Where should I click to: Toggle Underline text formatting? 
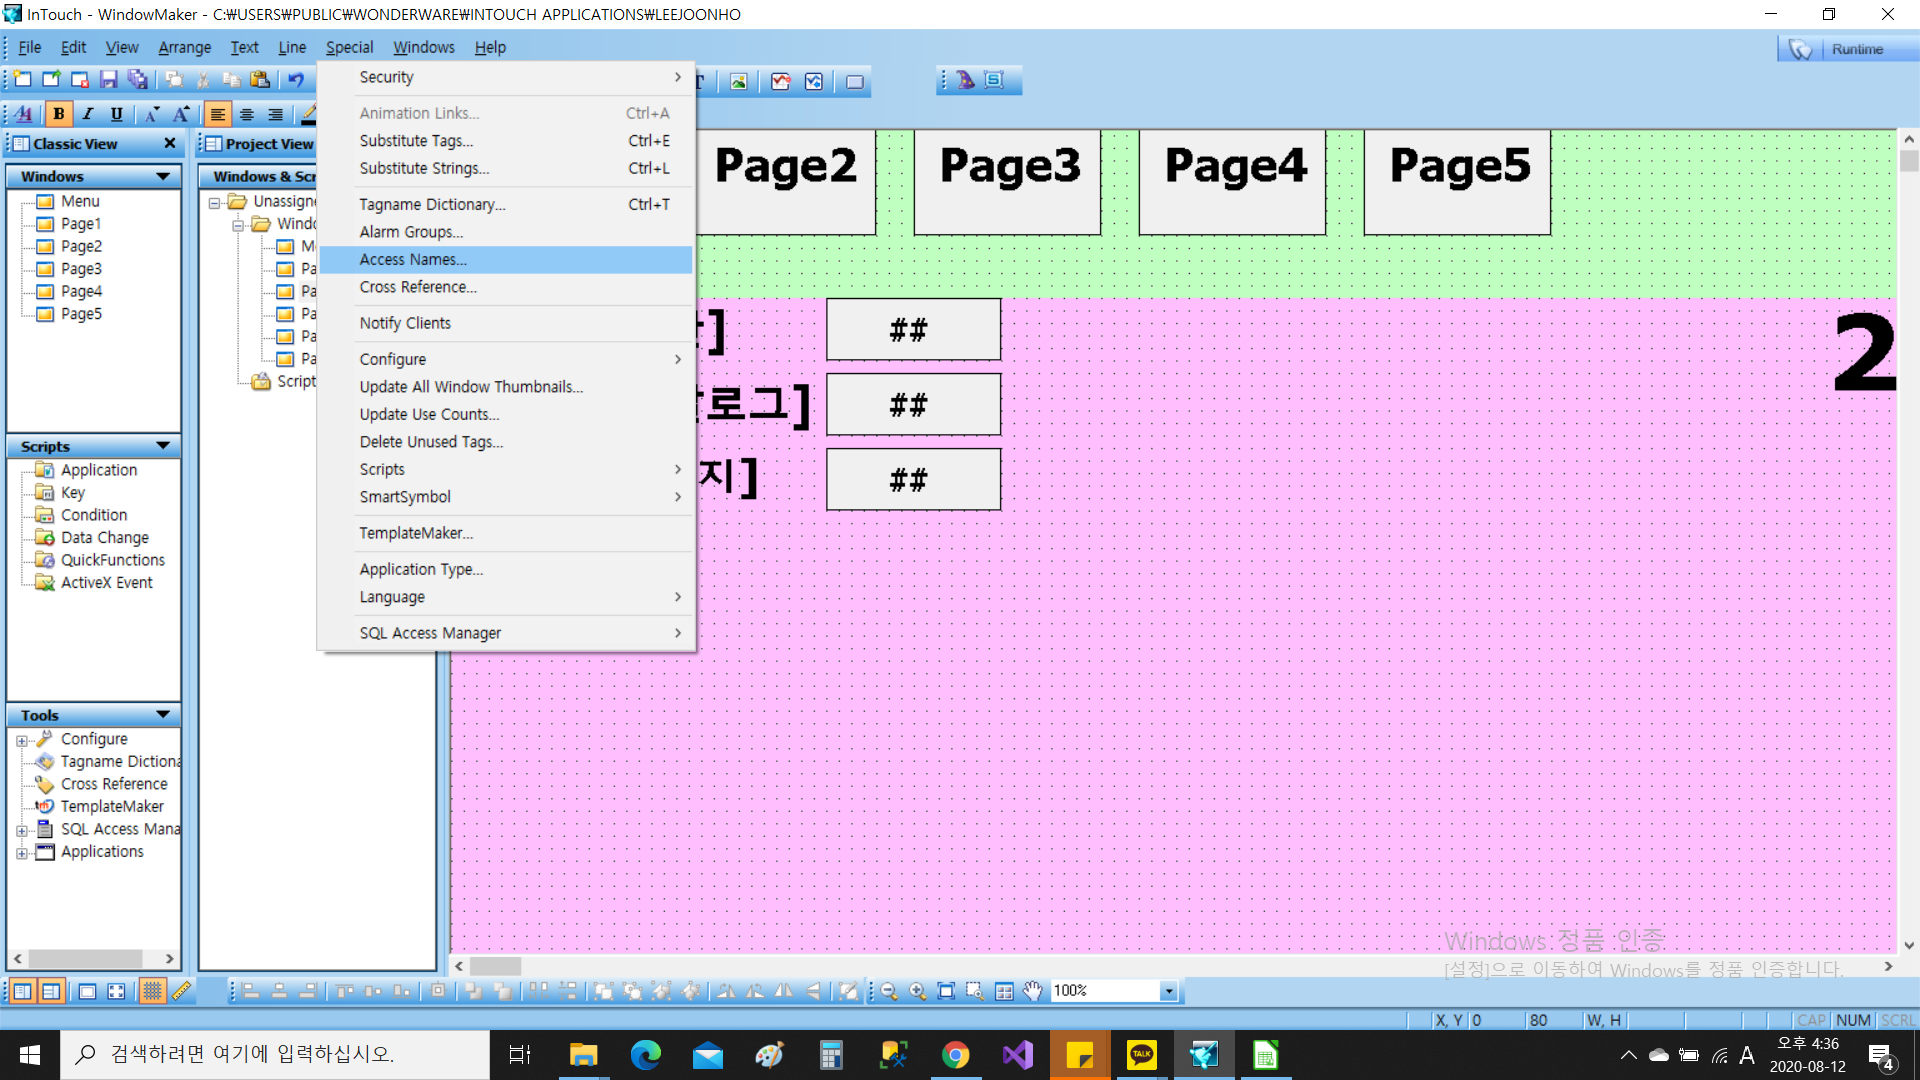click(116, 114)
